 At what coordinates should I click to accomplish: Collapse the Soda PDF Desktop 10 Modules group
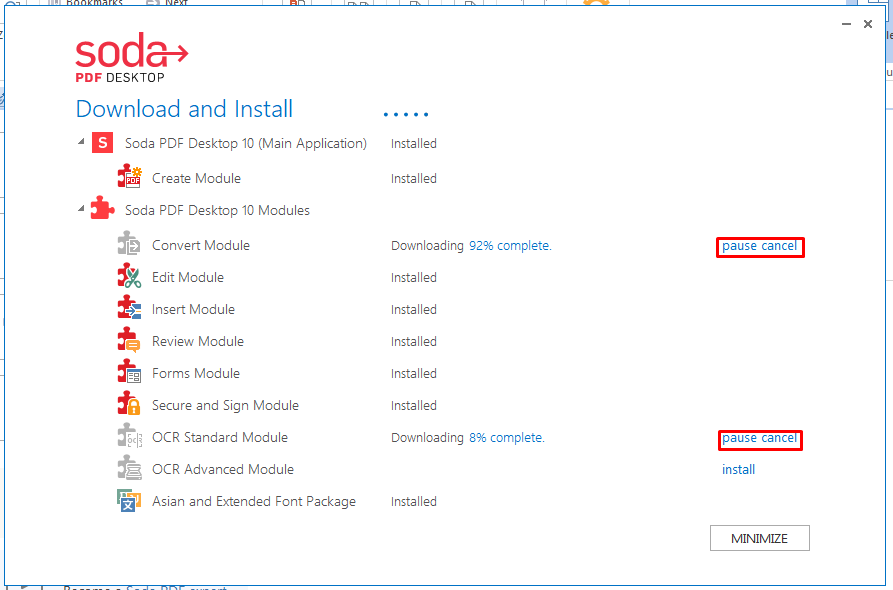pyautogui.click(x=81, y=209)
